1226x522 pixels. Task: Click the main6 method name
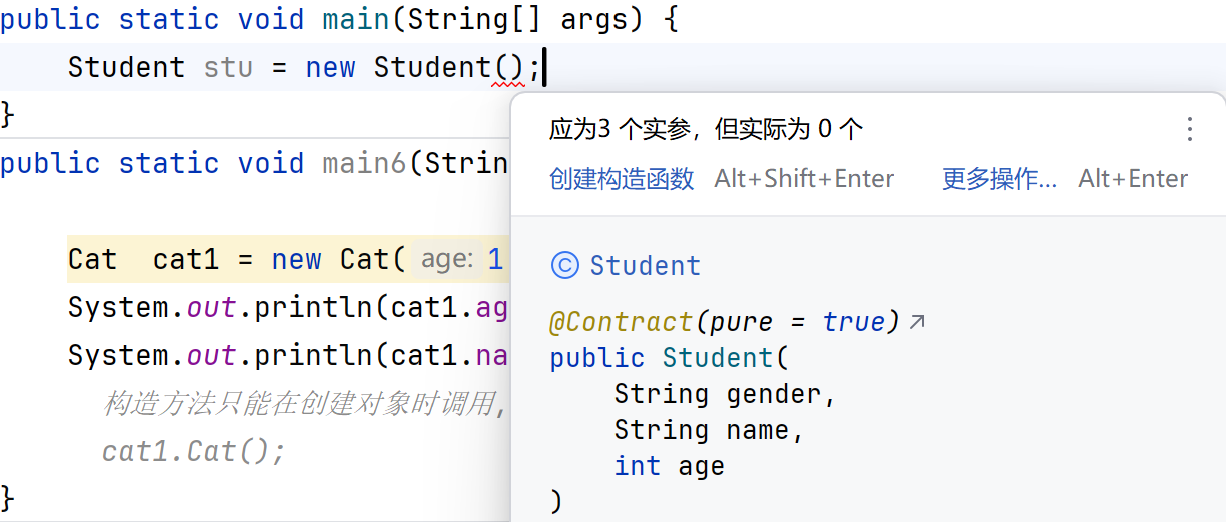coord(365,164)
